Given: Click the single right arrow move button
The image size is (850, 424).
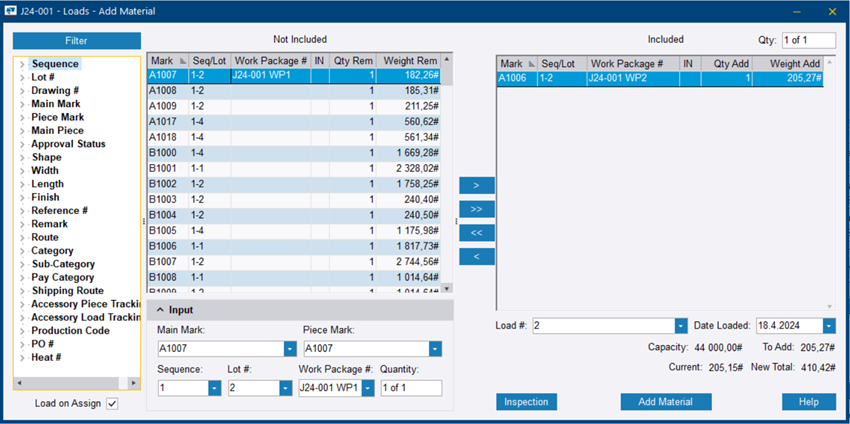Looking at the screenshot, I should [475, 185].
